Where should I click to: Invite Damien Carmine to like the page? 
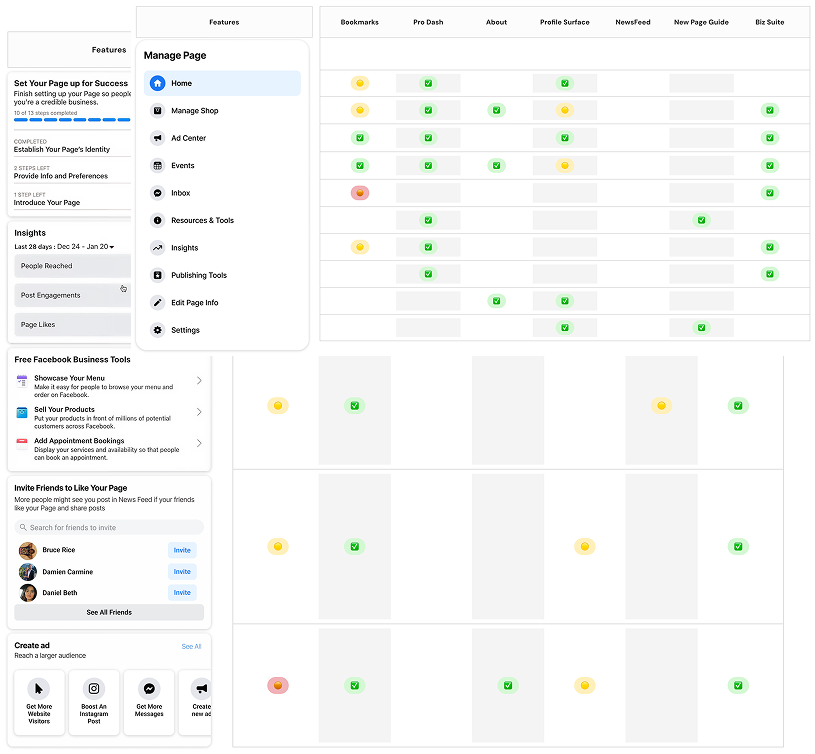click(x=182, y=572)
